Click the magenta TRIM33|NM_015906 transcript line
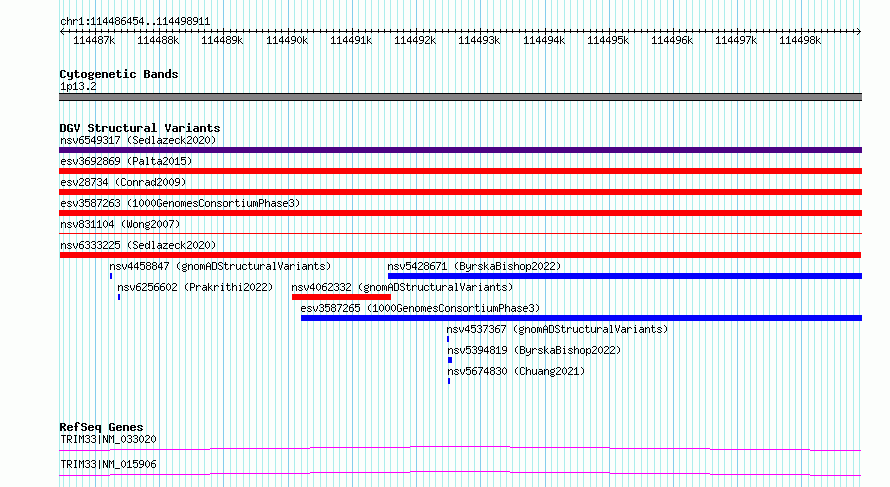Image resolution: width=890 pixels, height=487 pixels. point(460,473)
